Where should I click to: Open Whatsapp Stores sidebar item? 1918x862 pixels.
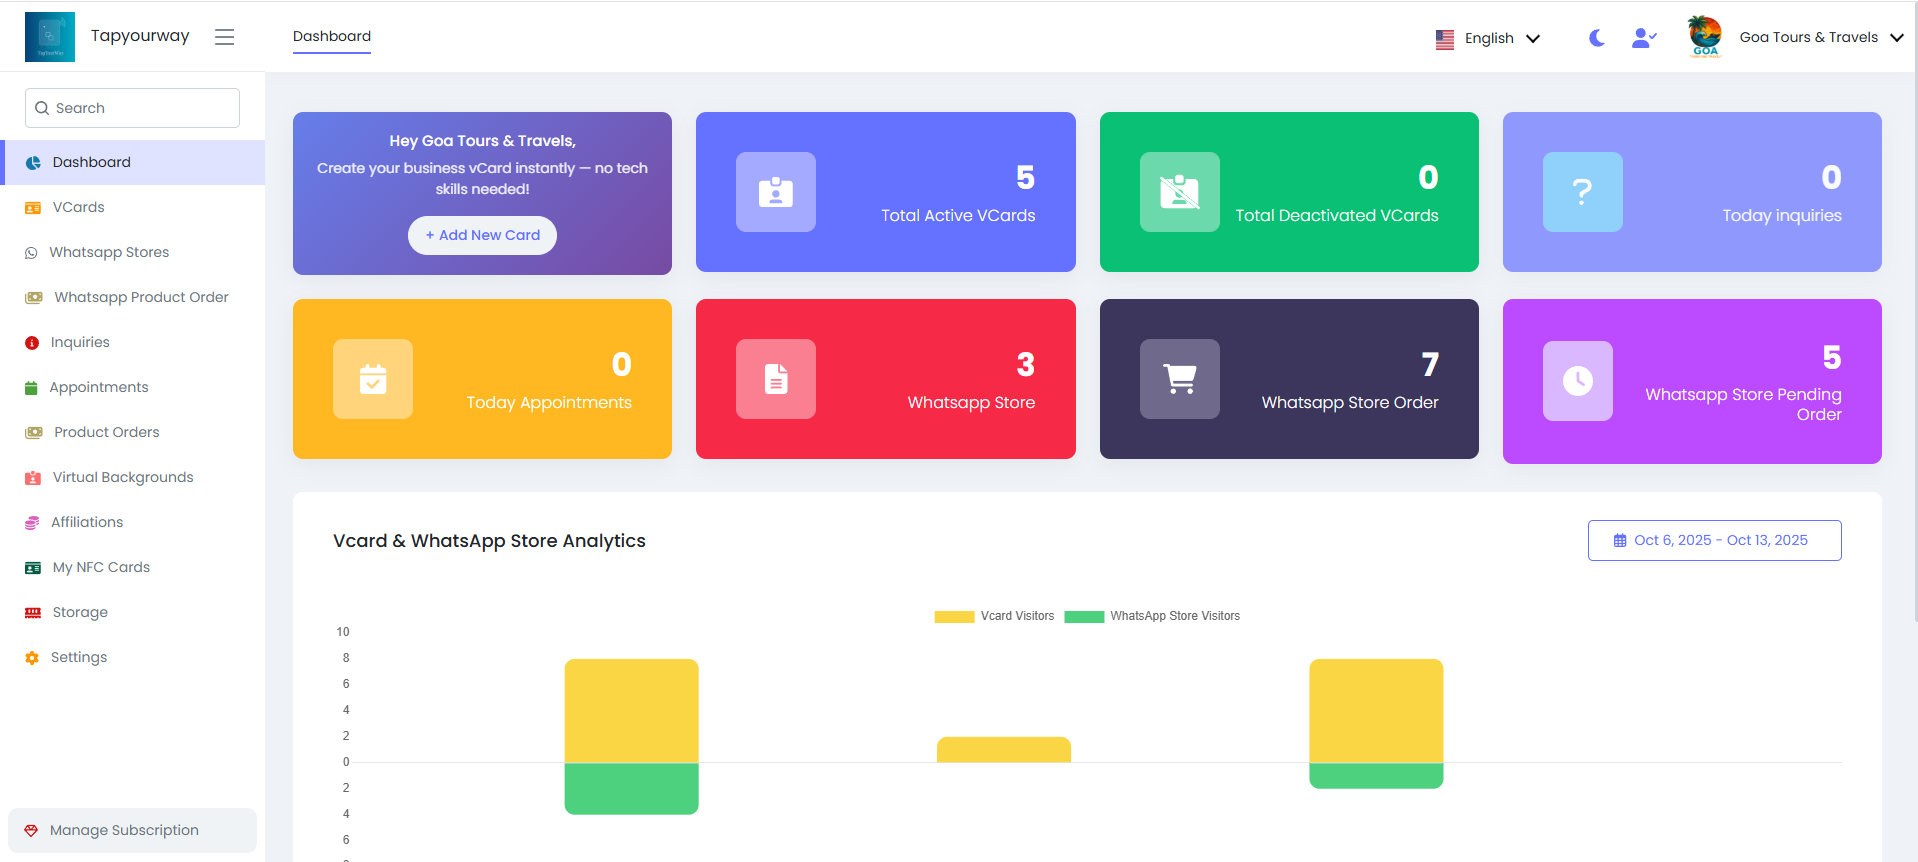coord(132,252)
